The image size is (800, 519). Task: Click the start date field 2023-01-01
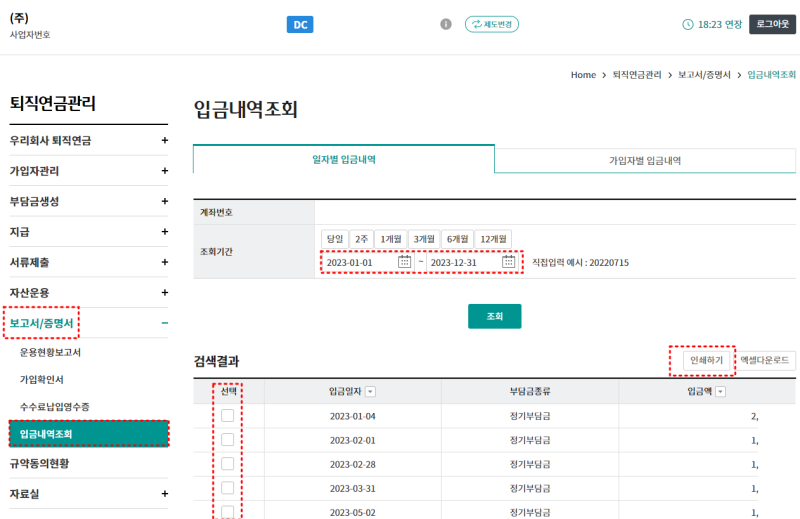point(359,262)
